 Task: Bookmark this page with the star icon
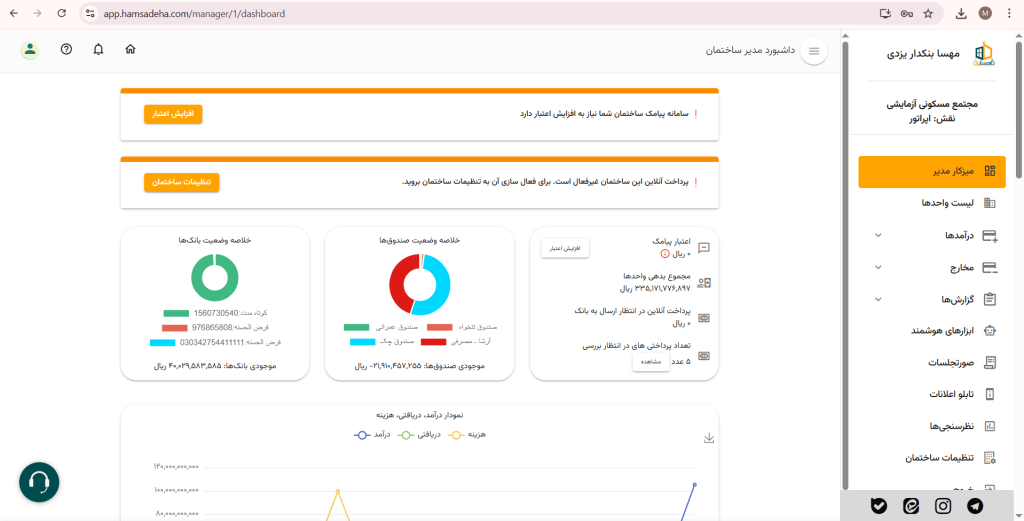click(928, 14)
